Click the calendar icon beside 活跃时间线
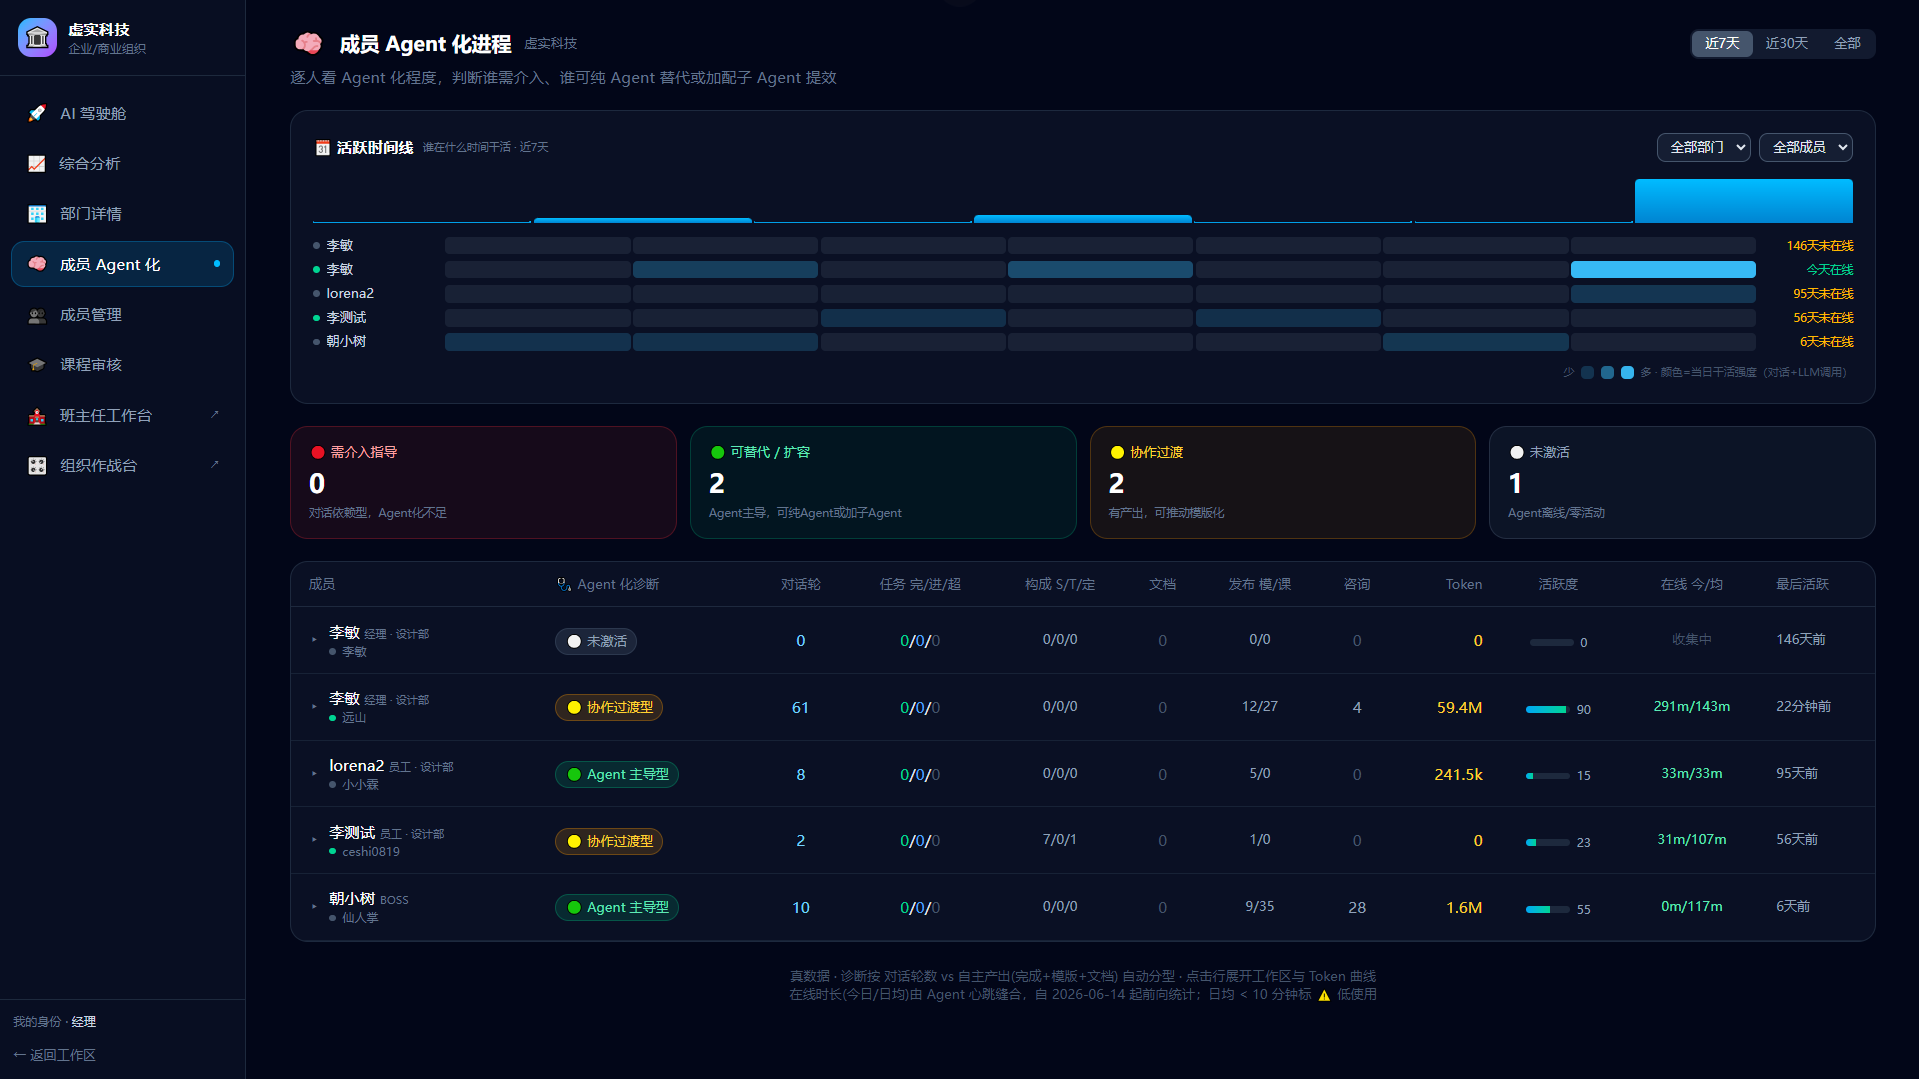This screenshot has height=1079, width=1919. tap(322, 148)
